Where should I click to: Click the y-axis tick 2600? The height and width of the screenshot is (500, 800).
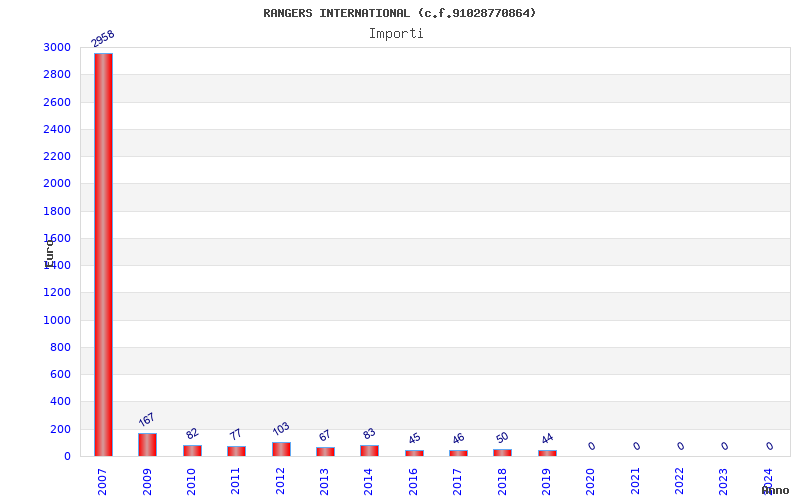point(57,102)
